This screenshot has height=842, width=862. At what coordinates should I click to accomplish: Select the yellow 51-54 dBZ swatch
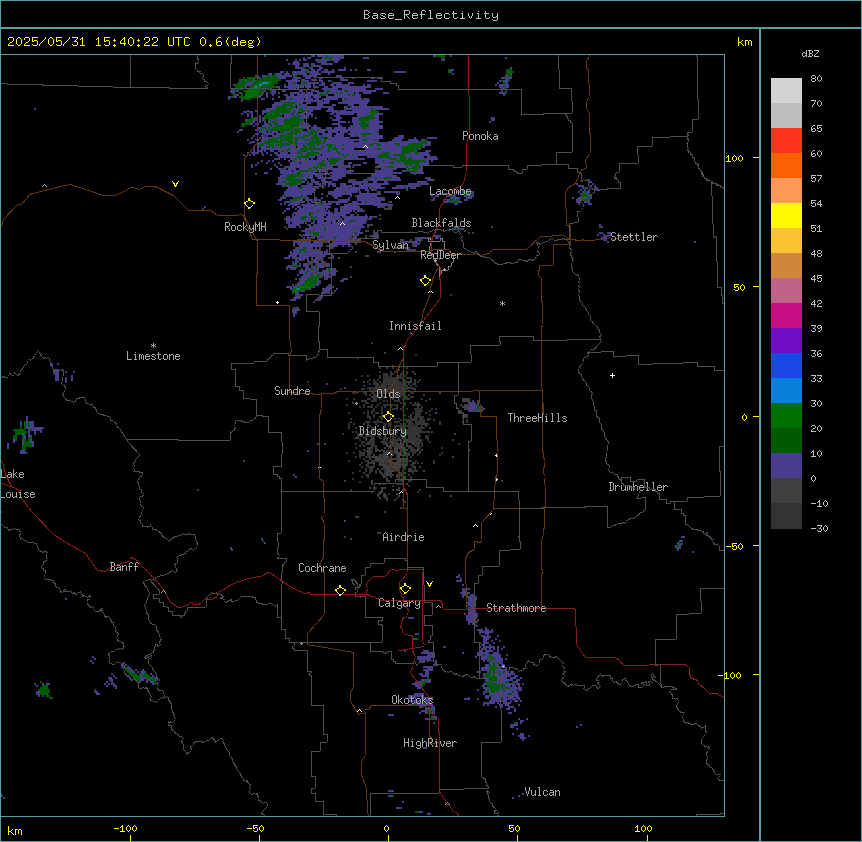point(786,215)
